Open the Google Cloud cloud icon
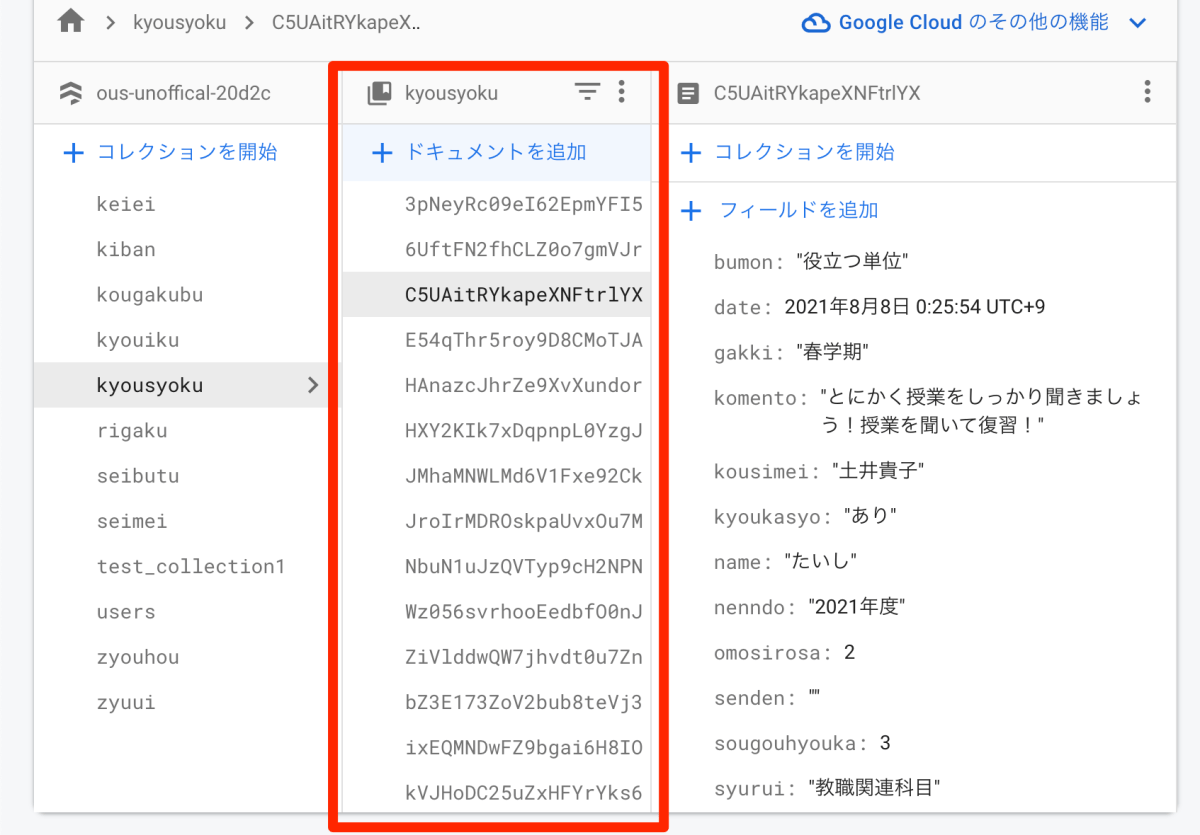1200x835 pixels. tap(817, 22)
